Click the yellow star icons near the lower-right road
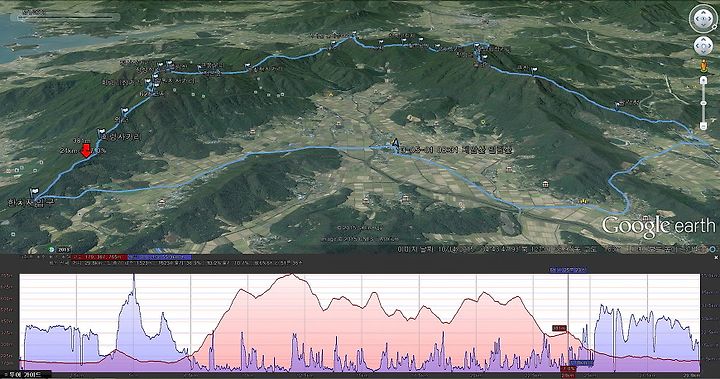The width and height of the screenshot is (720, 379). 584,201
